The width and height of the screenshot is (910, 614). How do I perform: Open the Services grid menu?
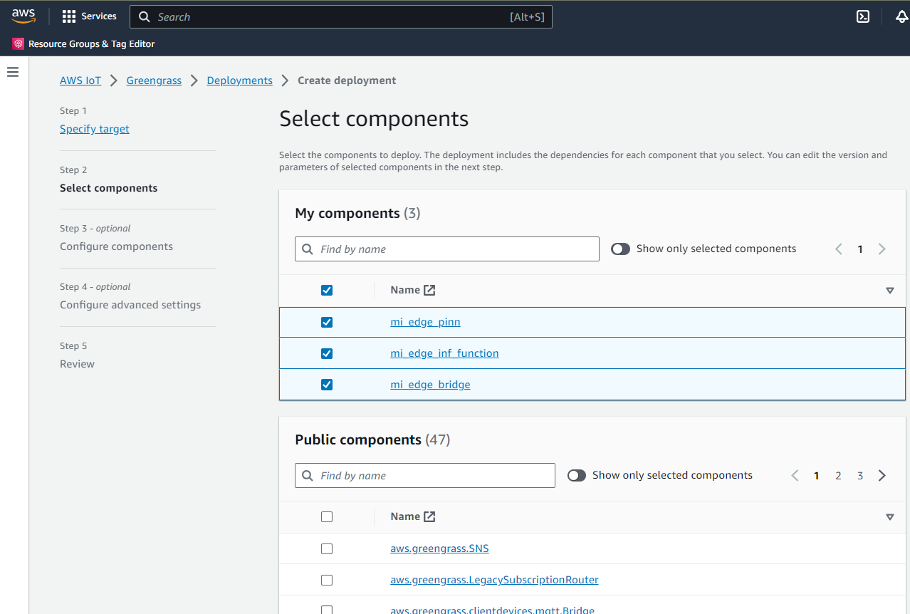tap(69, 17)
